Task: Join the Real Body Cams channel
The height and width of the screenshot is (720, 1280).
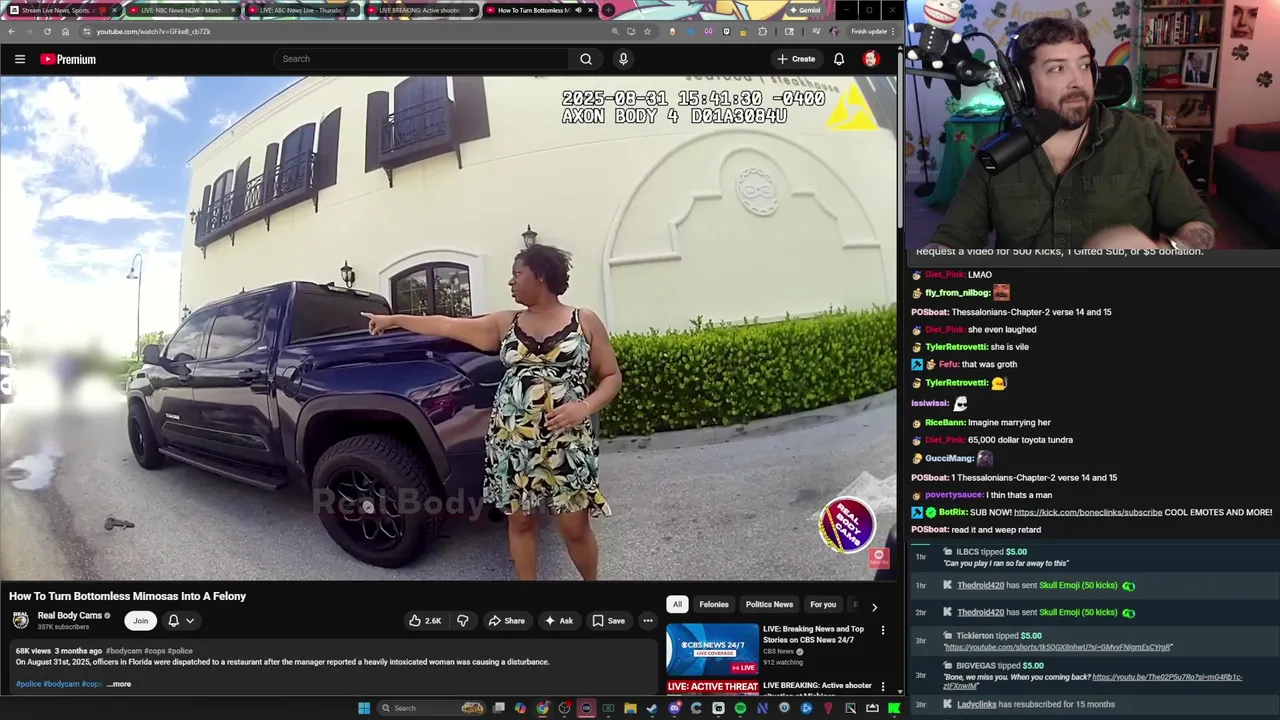Action: (141, 621)
